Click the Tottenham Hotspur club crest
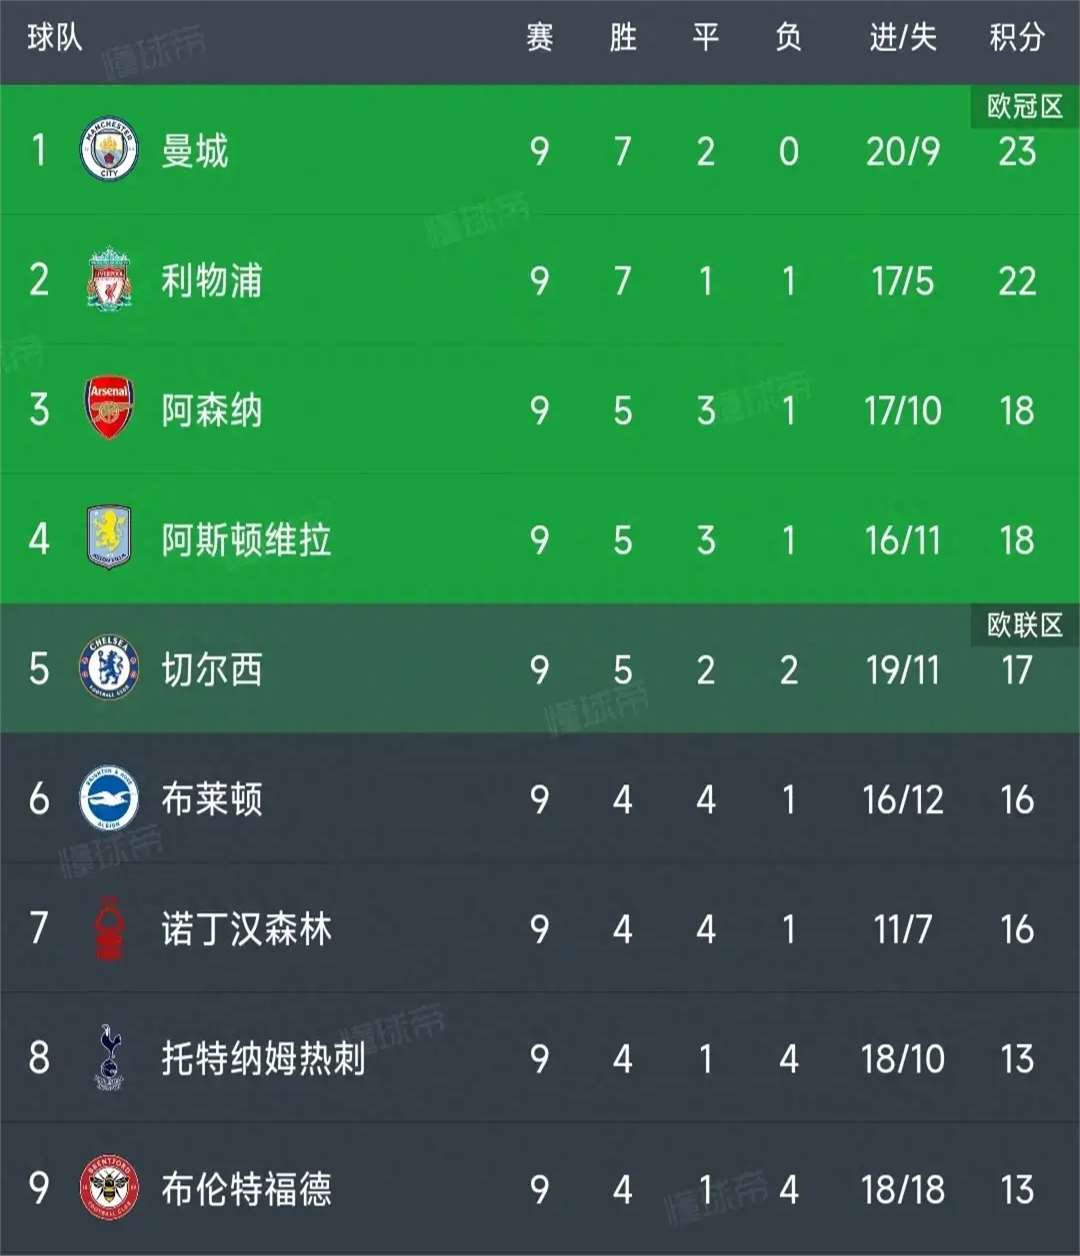The image size is (1080, 1256). [x=108, y=1057]
